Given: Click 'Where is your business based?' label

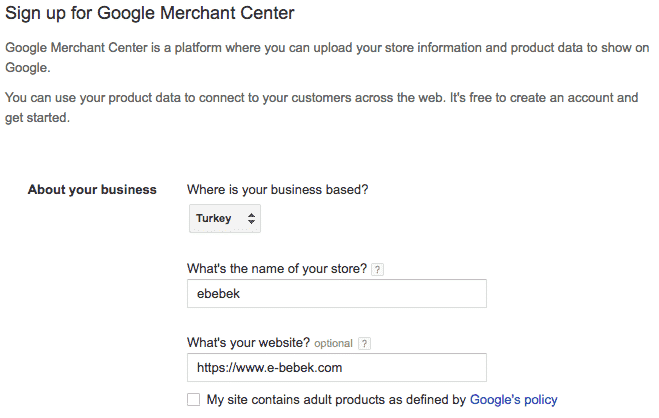Looking at the screenshot, I should click(x=277, y=189).
